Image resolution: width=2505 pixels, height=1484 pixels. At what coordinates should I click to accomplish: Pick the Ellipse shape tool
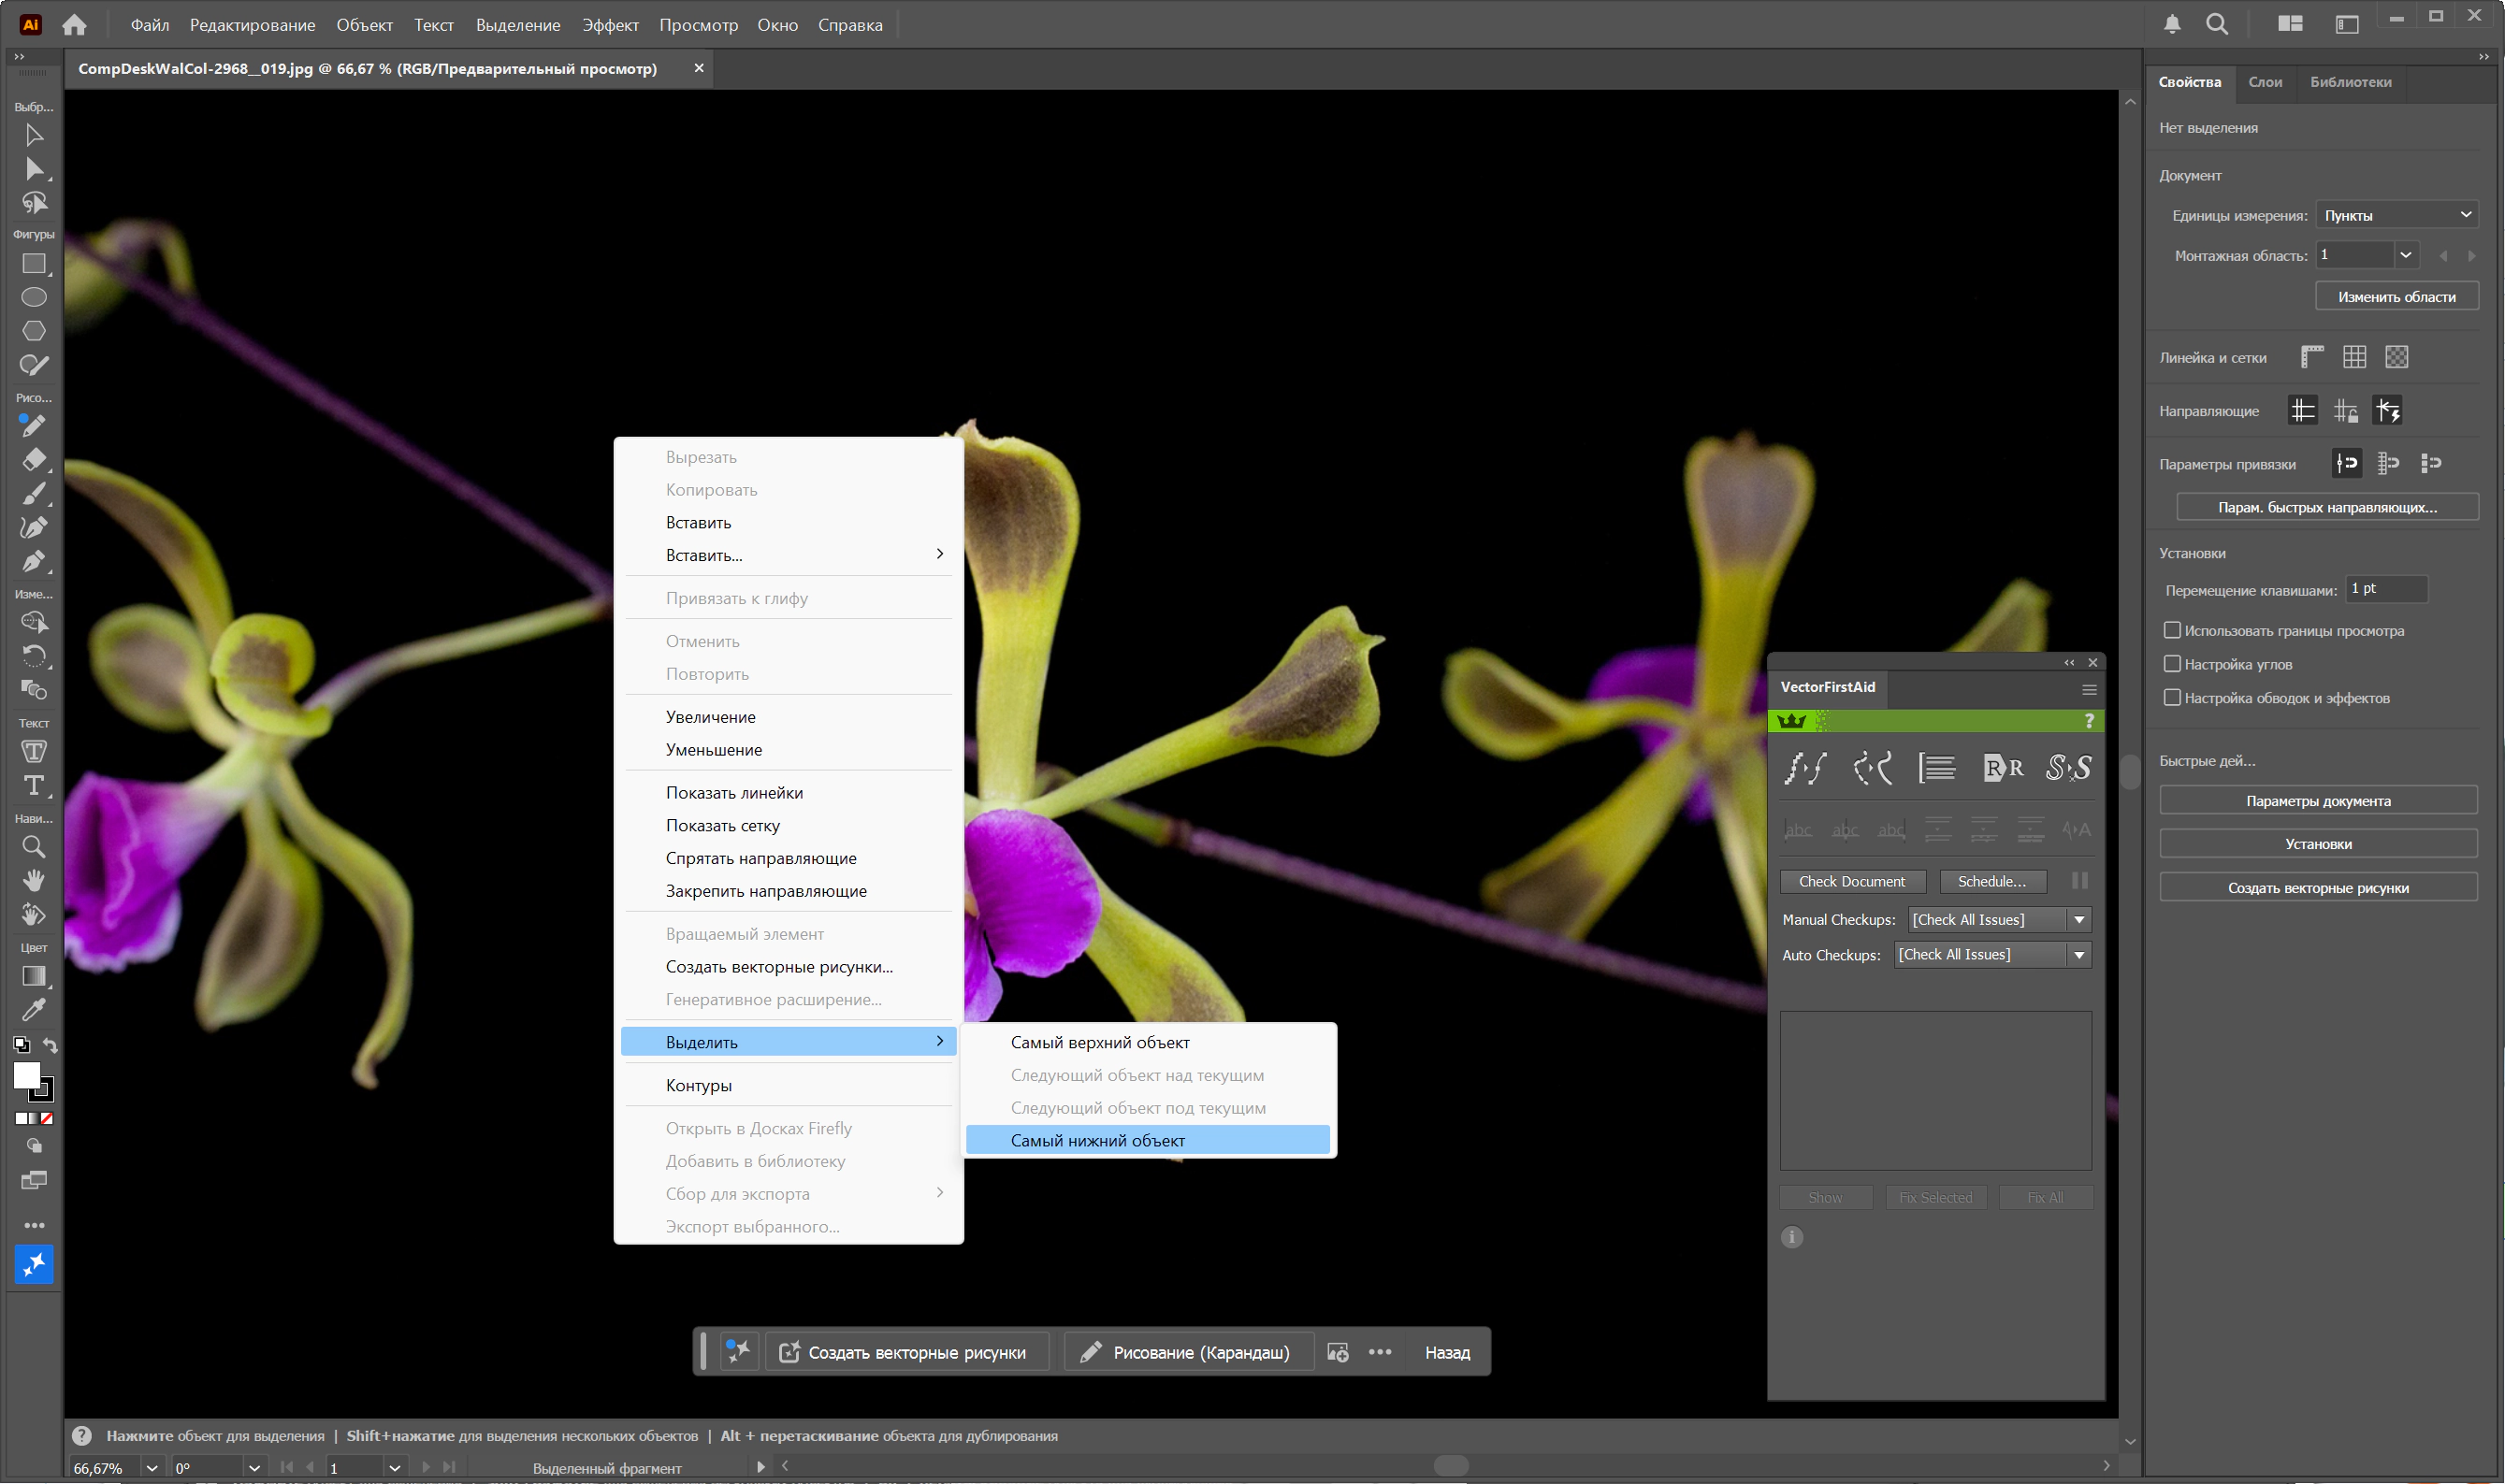(x=34, y=297)
